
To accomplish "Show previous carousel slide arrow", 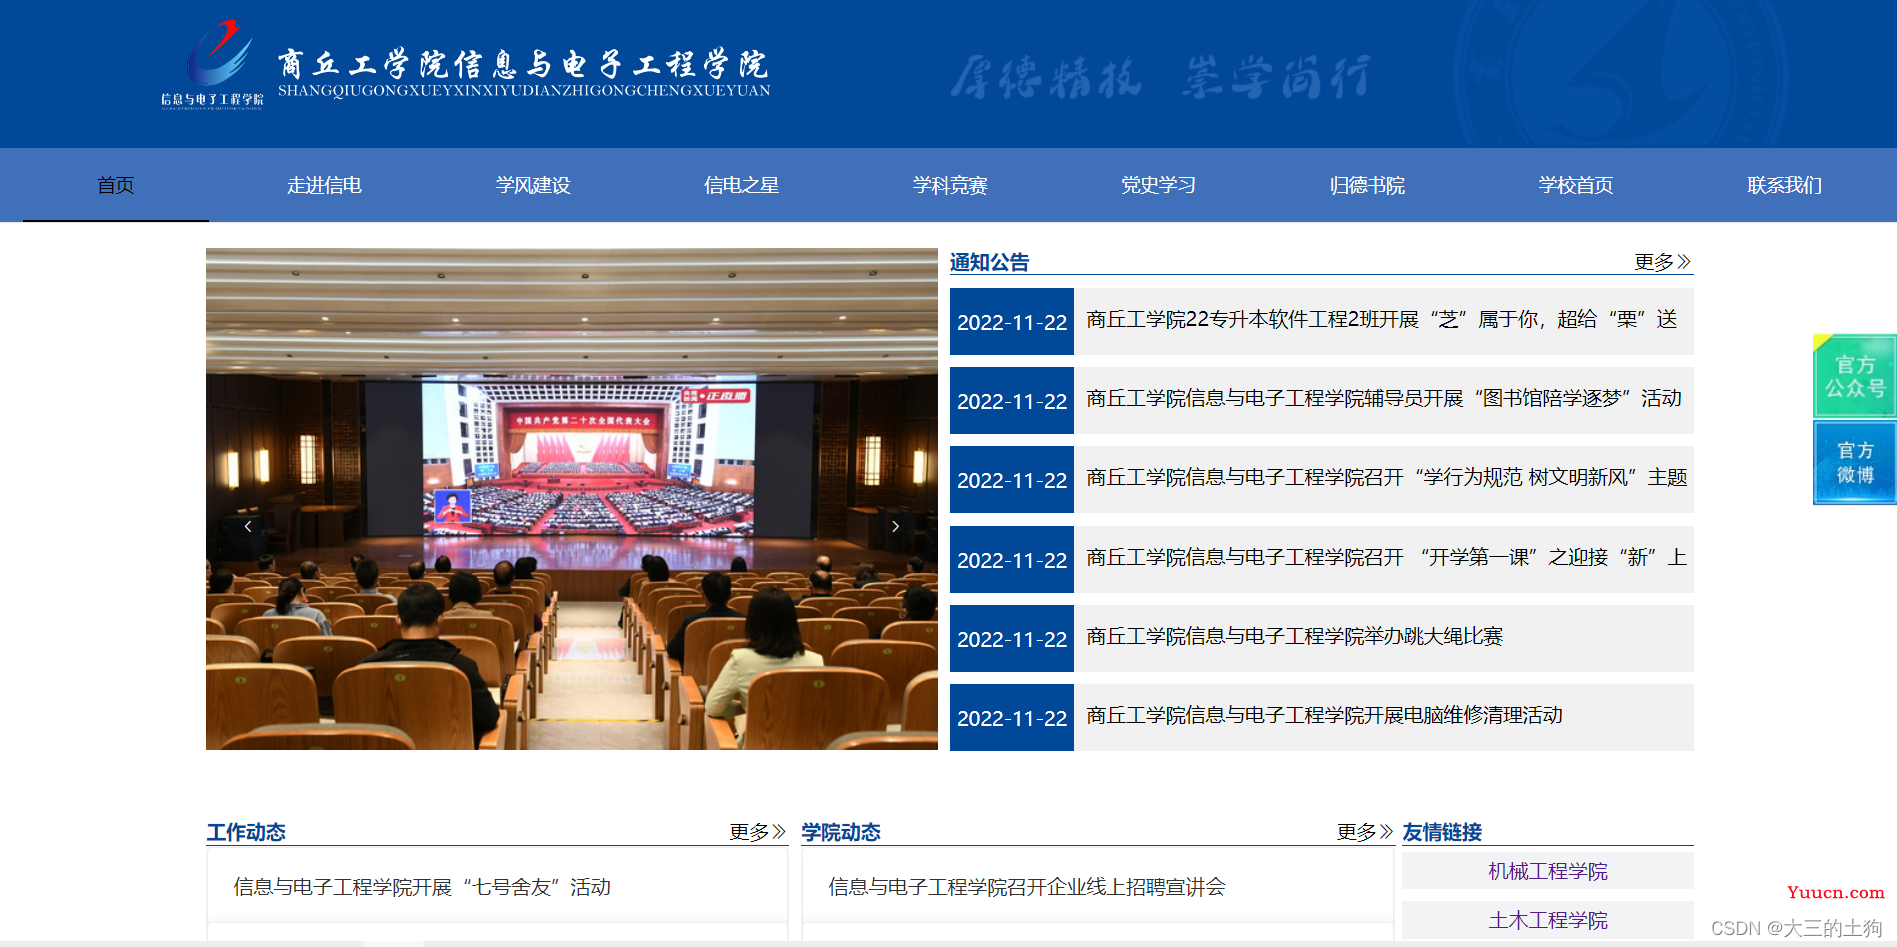I will pos(248,526).
